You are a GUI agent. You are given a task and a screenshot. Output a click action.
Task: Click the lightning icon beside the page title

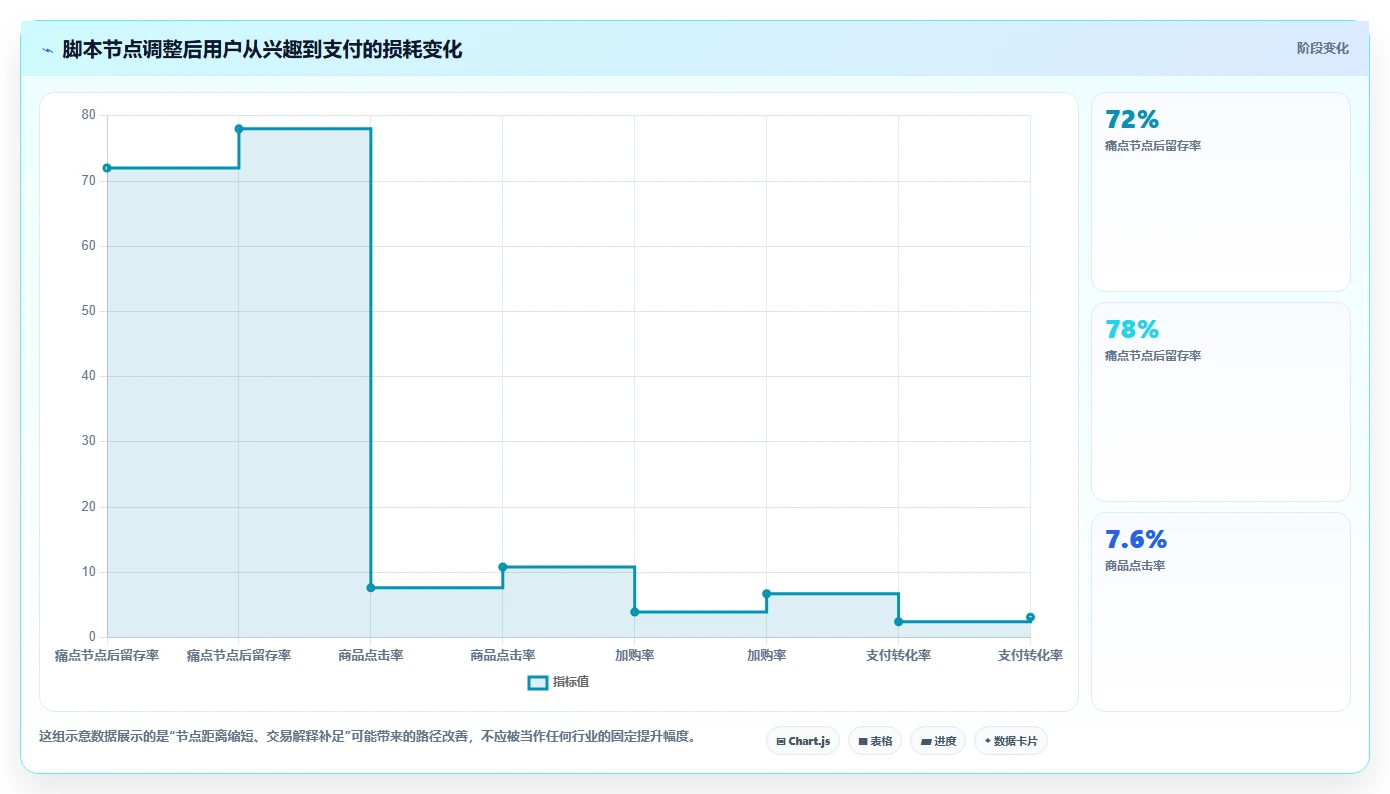tap(47, 50)
